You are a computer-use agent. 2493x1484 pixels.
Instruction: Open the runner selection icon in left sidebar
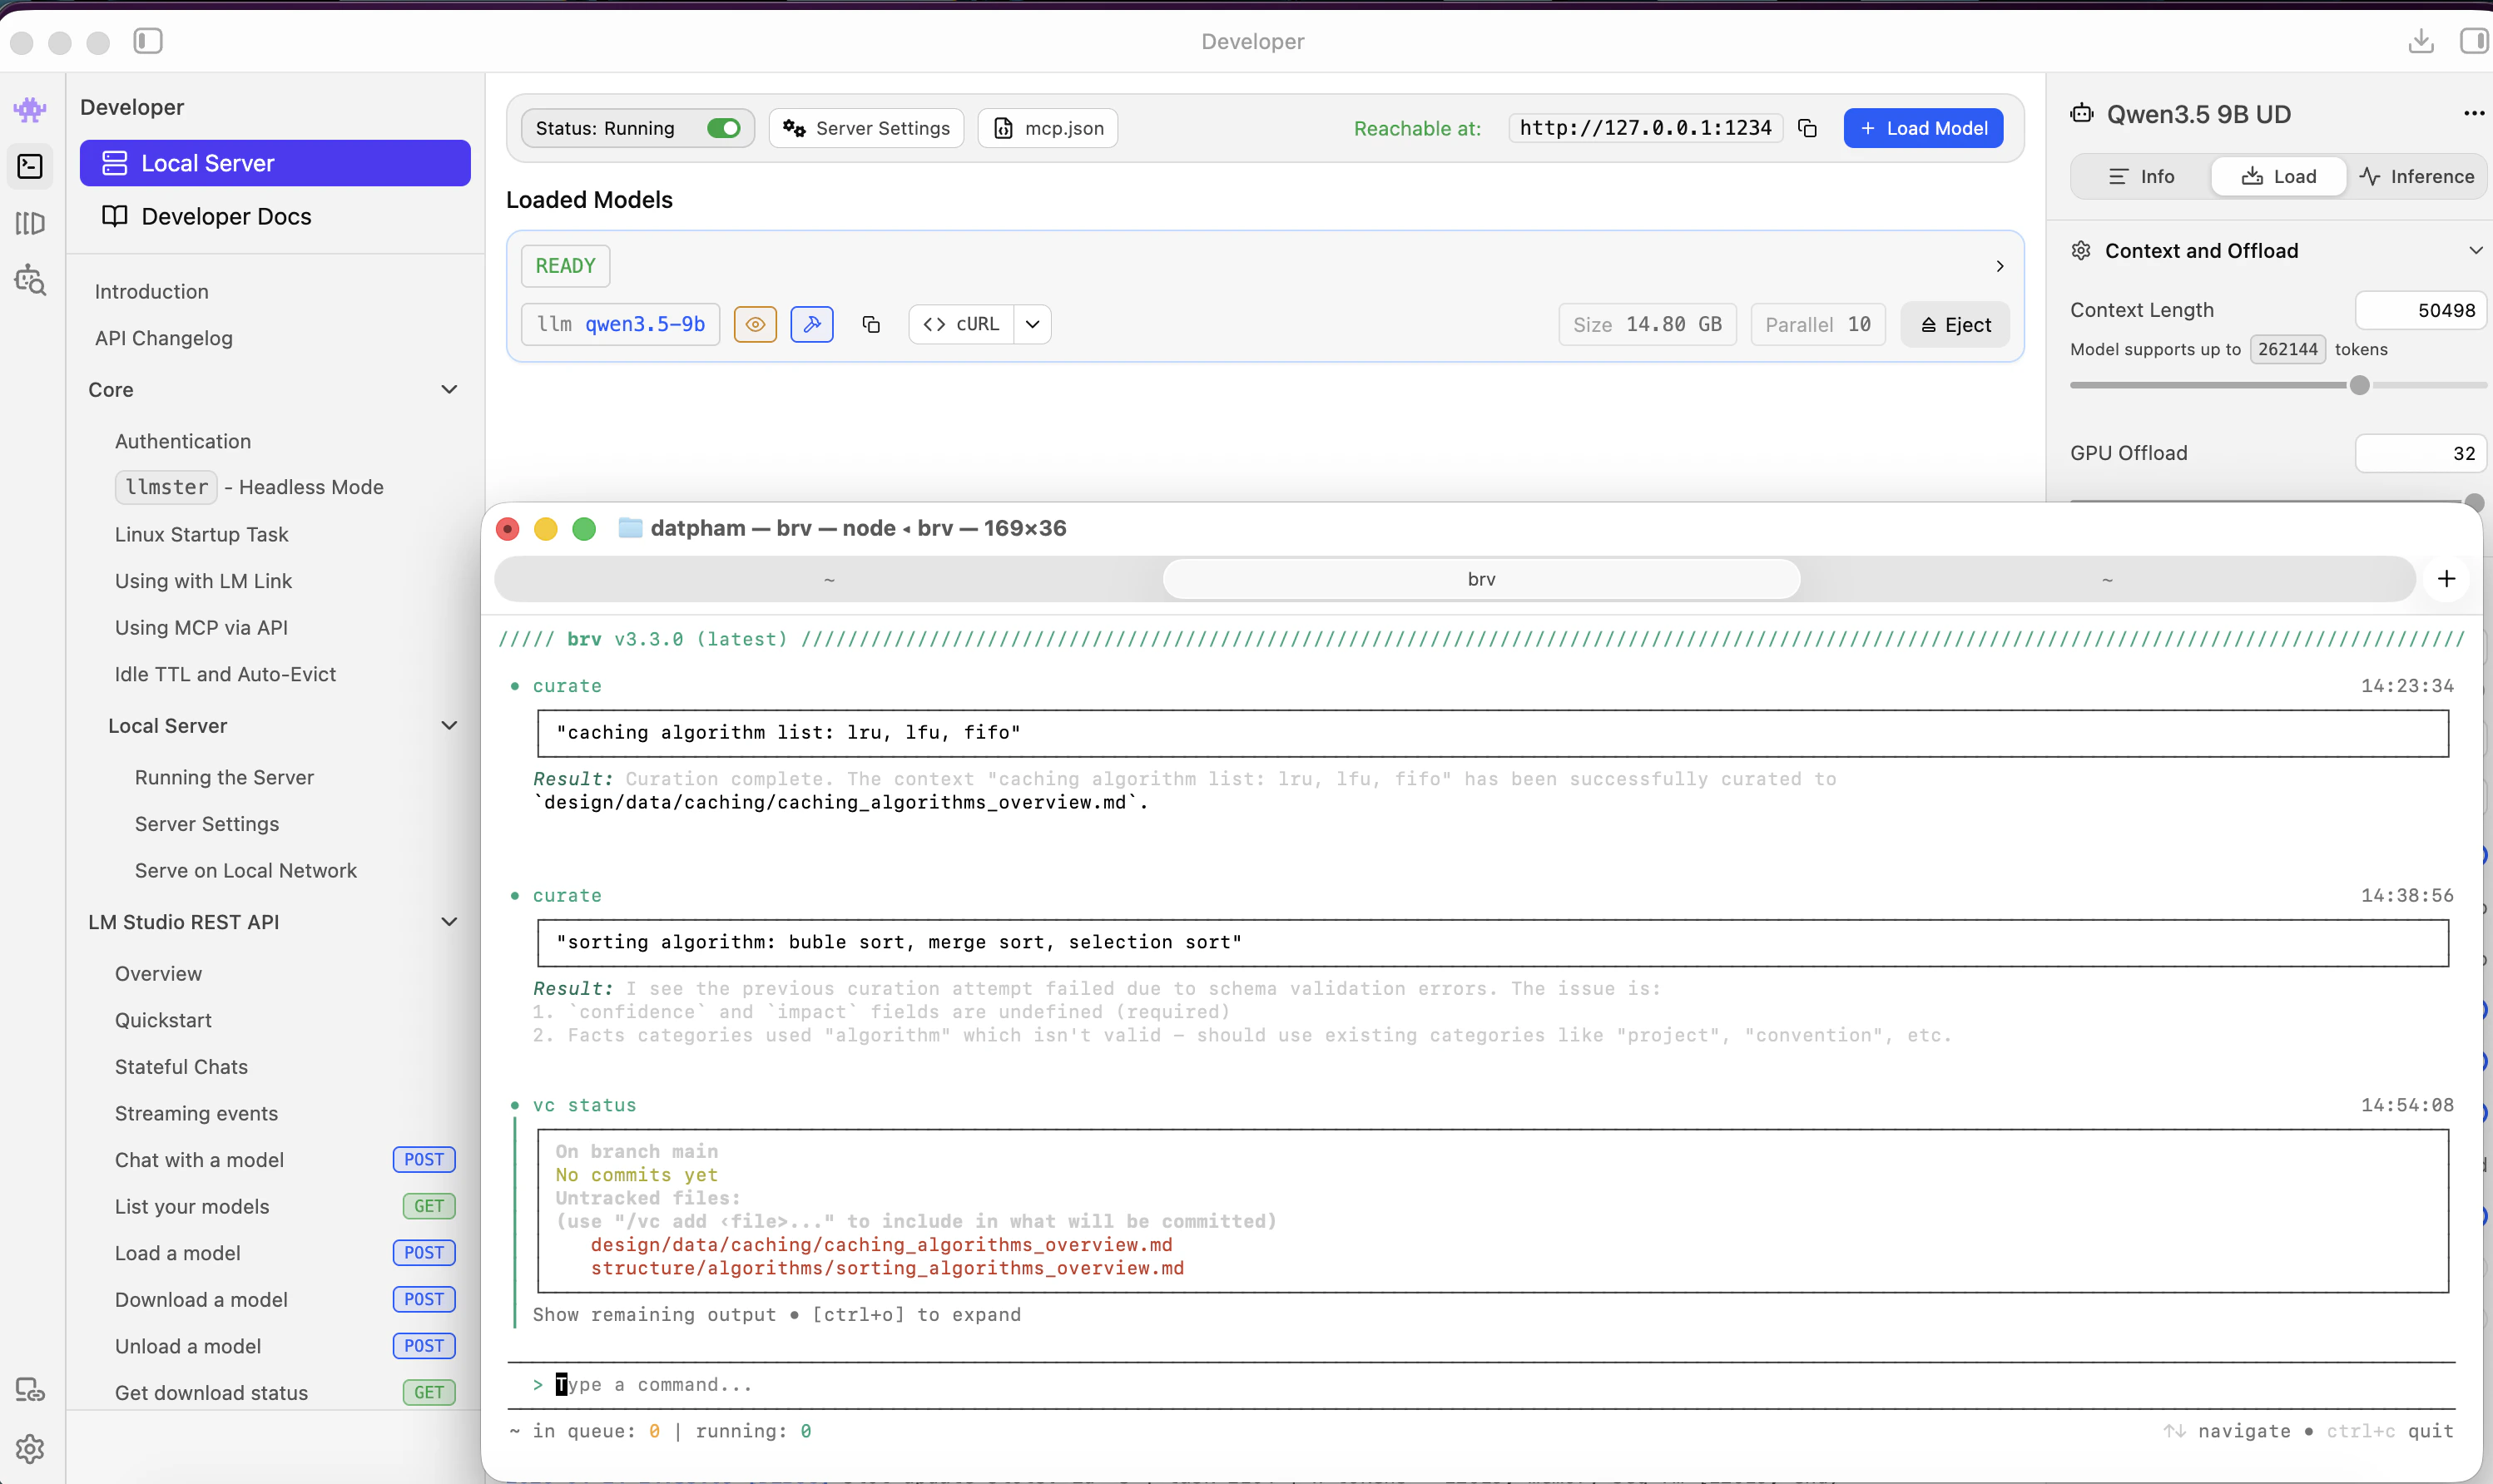point(29,223)
